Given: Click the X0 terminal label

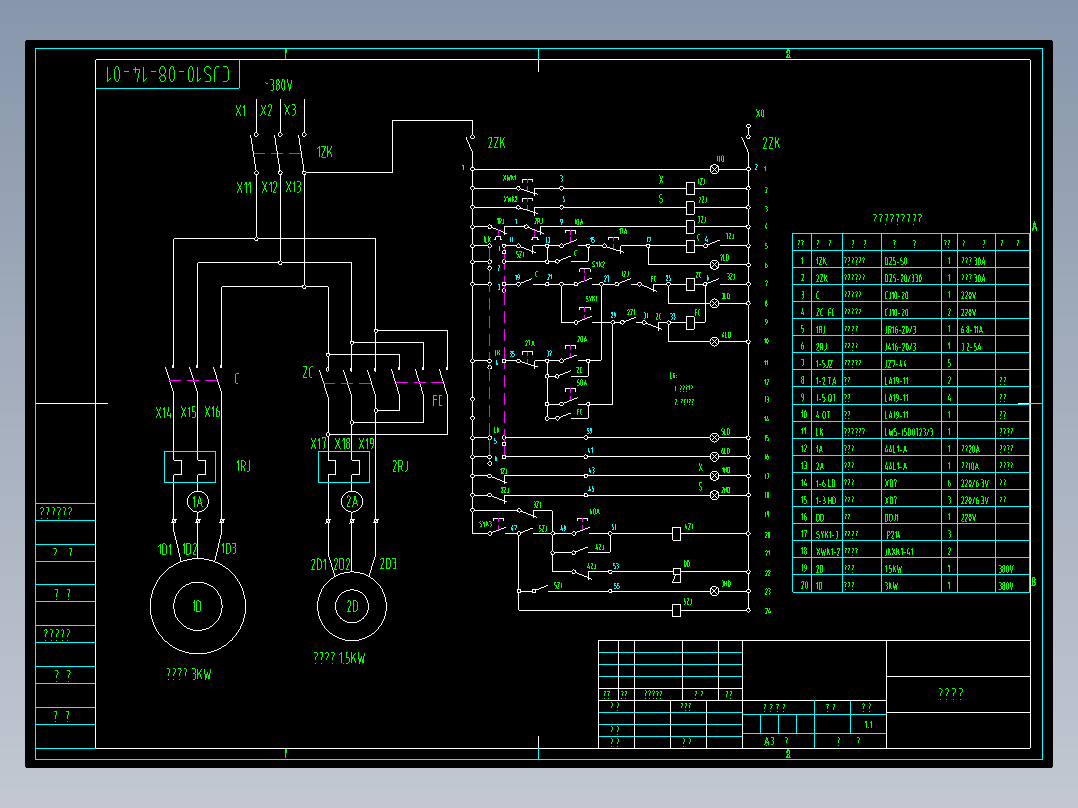Looking at the screenshot, I should coord(760,113).
